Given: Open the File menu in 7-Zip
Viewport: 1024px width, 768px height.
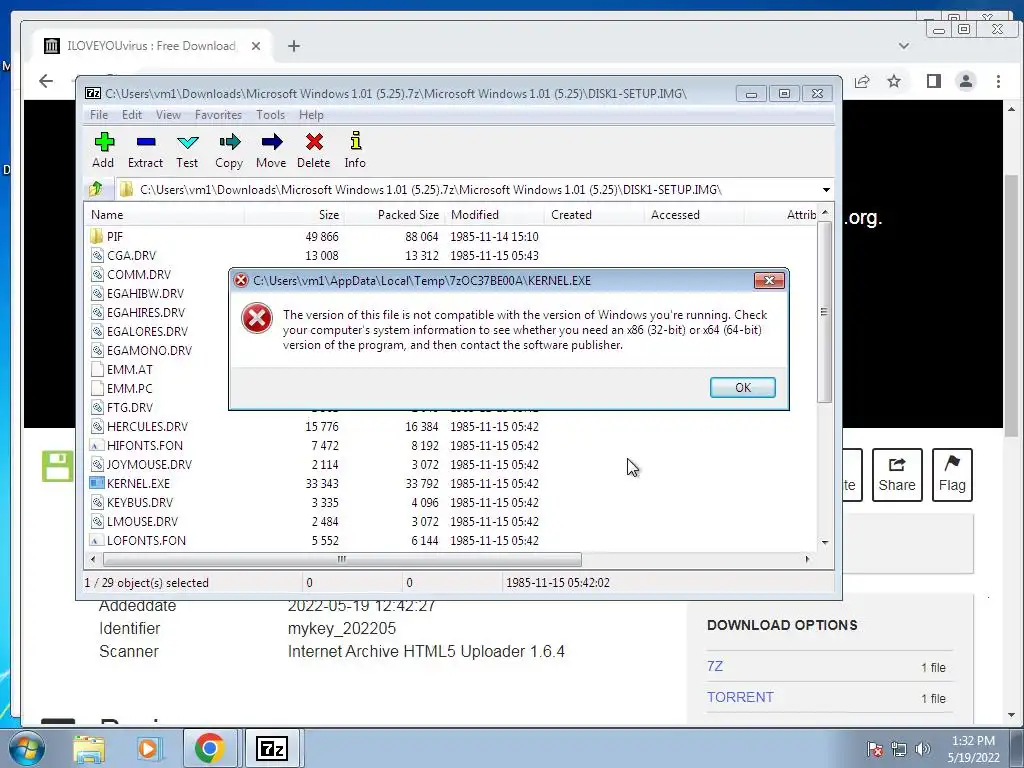Looking at the screenshot, I should click(99, 115).
